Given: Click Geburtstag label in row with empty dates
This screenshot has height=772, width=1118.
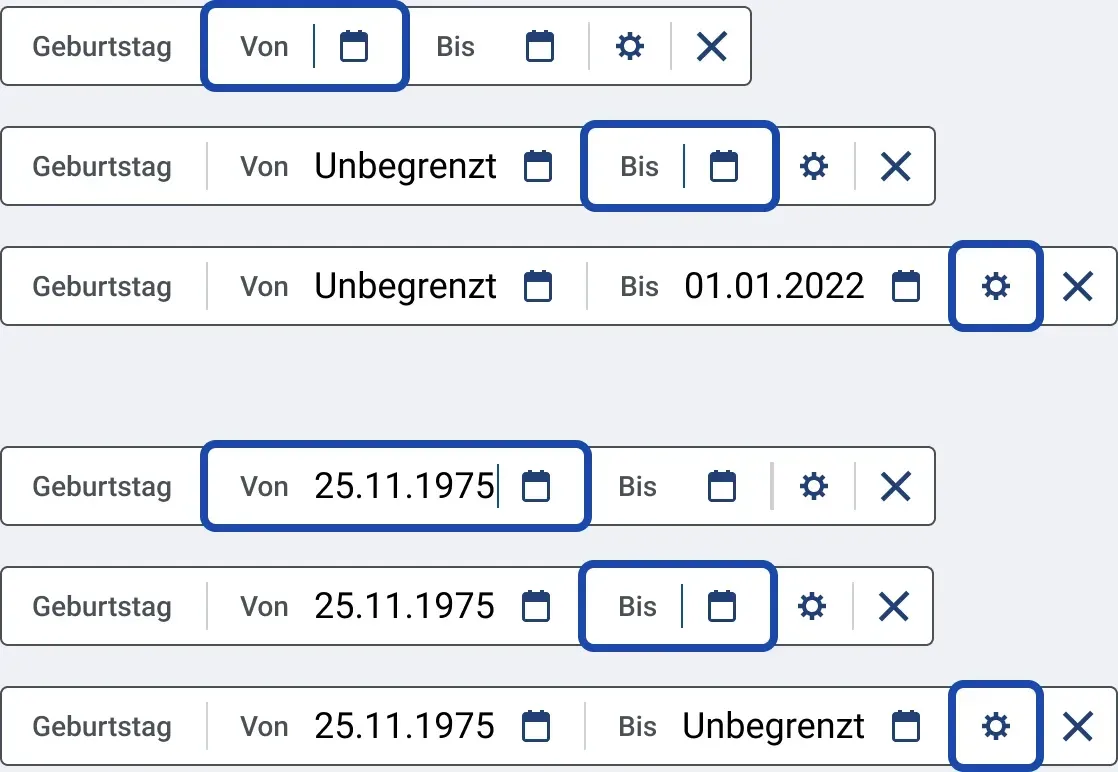Looking at the screenshot, I should [x=102, y=47].
